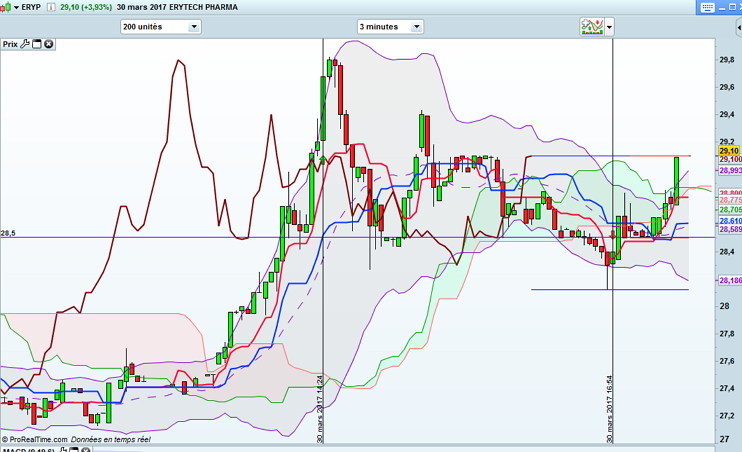Click the 28,993 purple price label
The image size is (742, 452).
point(730,170)
